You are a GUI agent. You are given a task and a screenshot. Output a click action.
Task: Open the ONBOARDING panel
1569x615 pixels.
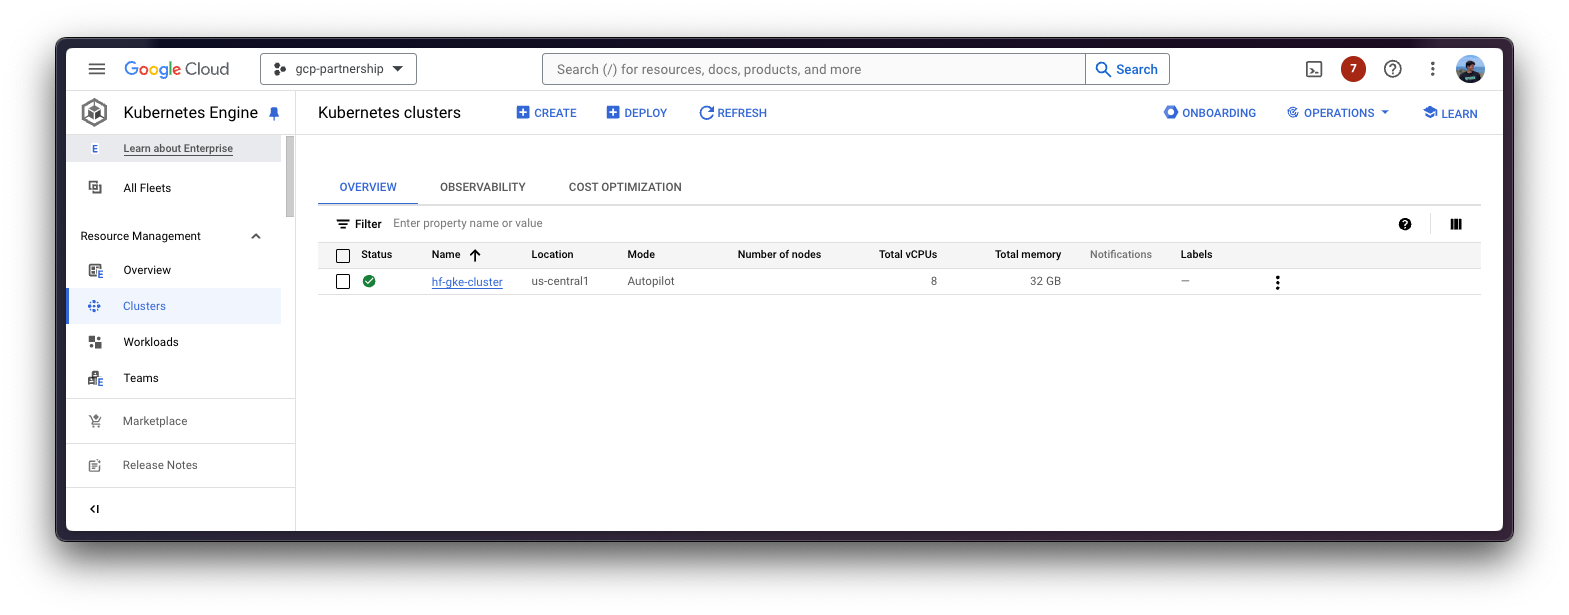coord(1210,113)
